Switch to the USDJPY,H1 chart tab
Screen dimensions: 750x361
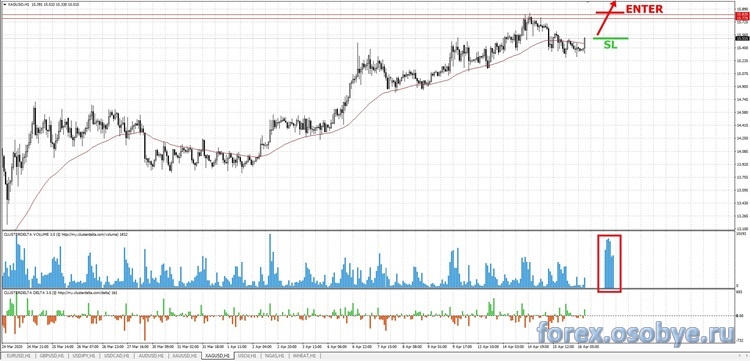point(84,356)
